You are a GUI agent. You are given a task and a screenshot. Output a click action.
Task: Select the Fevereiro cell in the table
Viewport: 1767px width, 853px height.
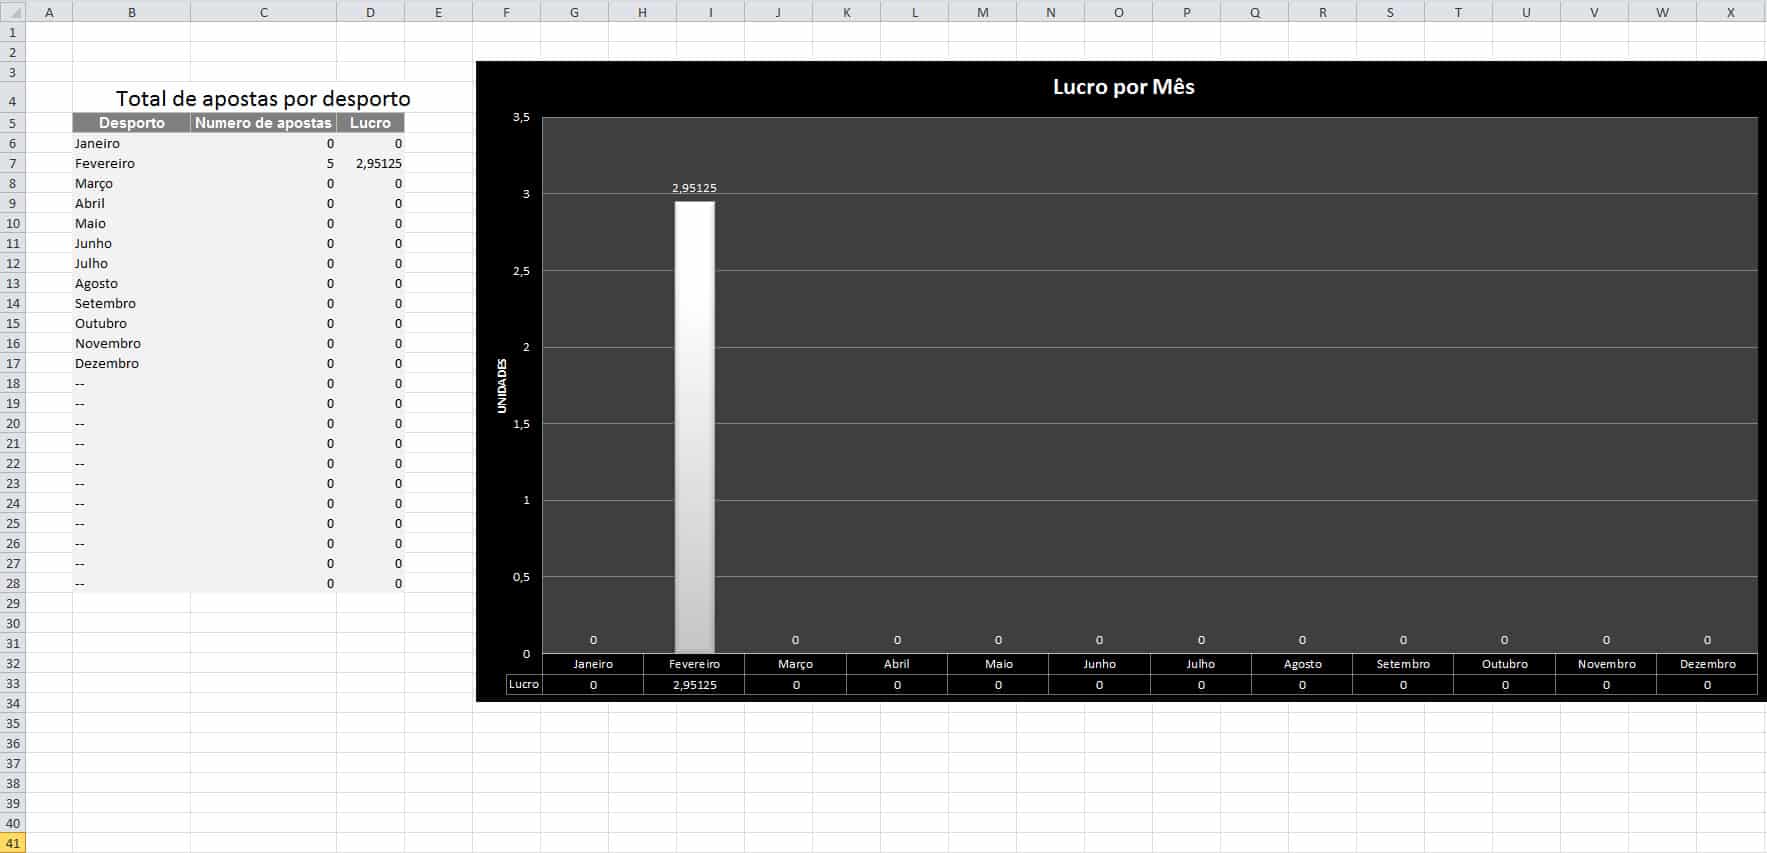click(105, 163)
